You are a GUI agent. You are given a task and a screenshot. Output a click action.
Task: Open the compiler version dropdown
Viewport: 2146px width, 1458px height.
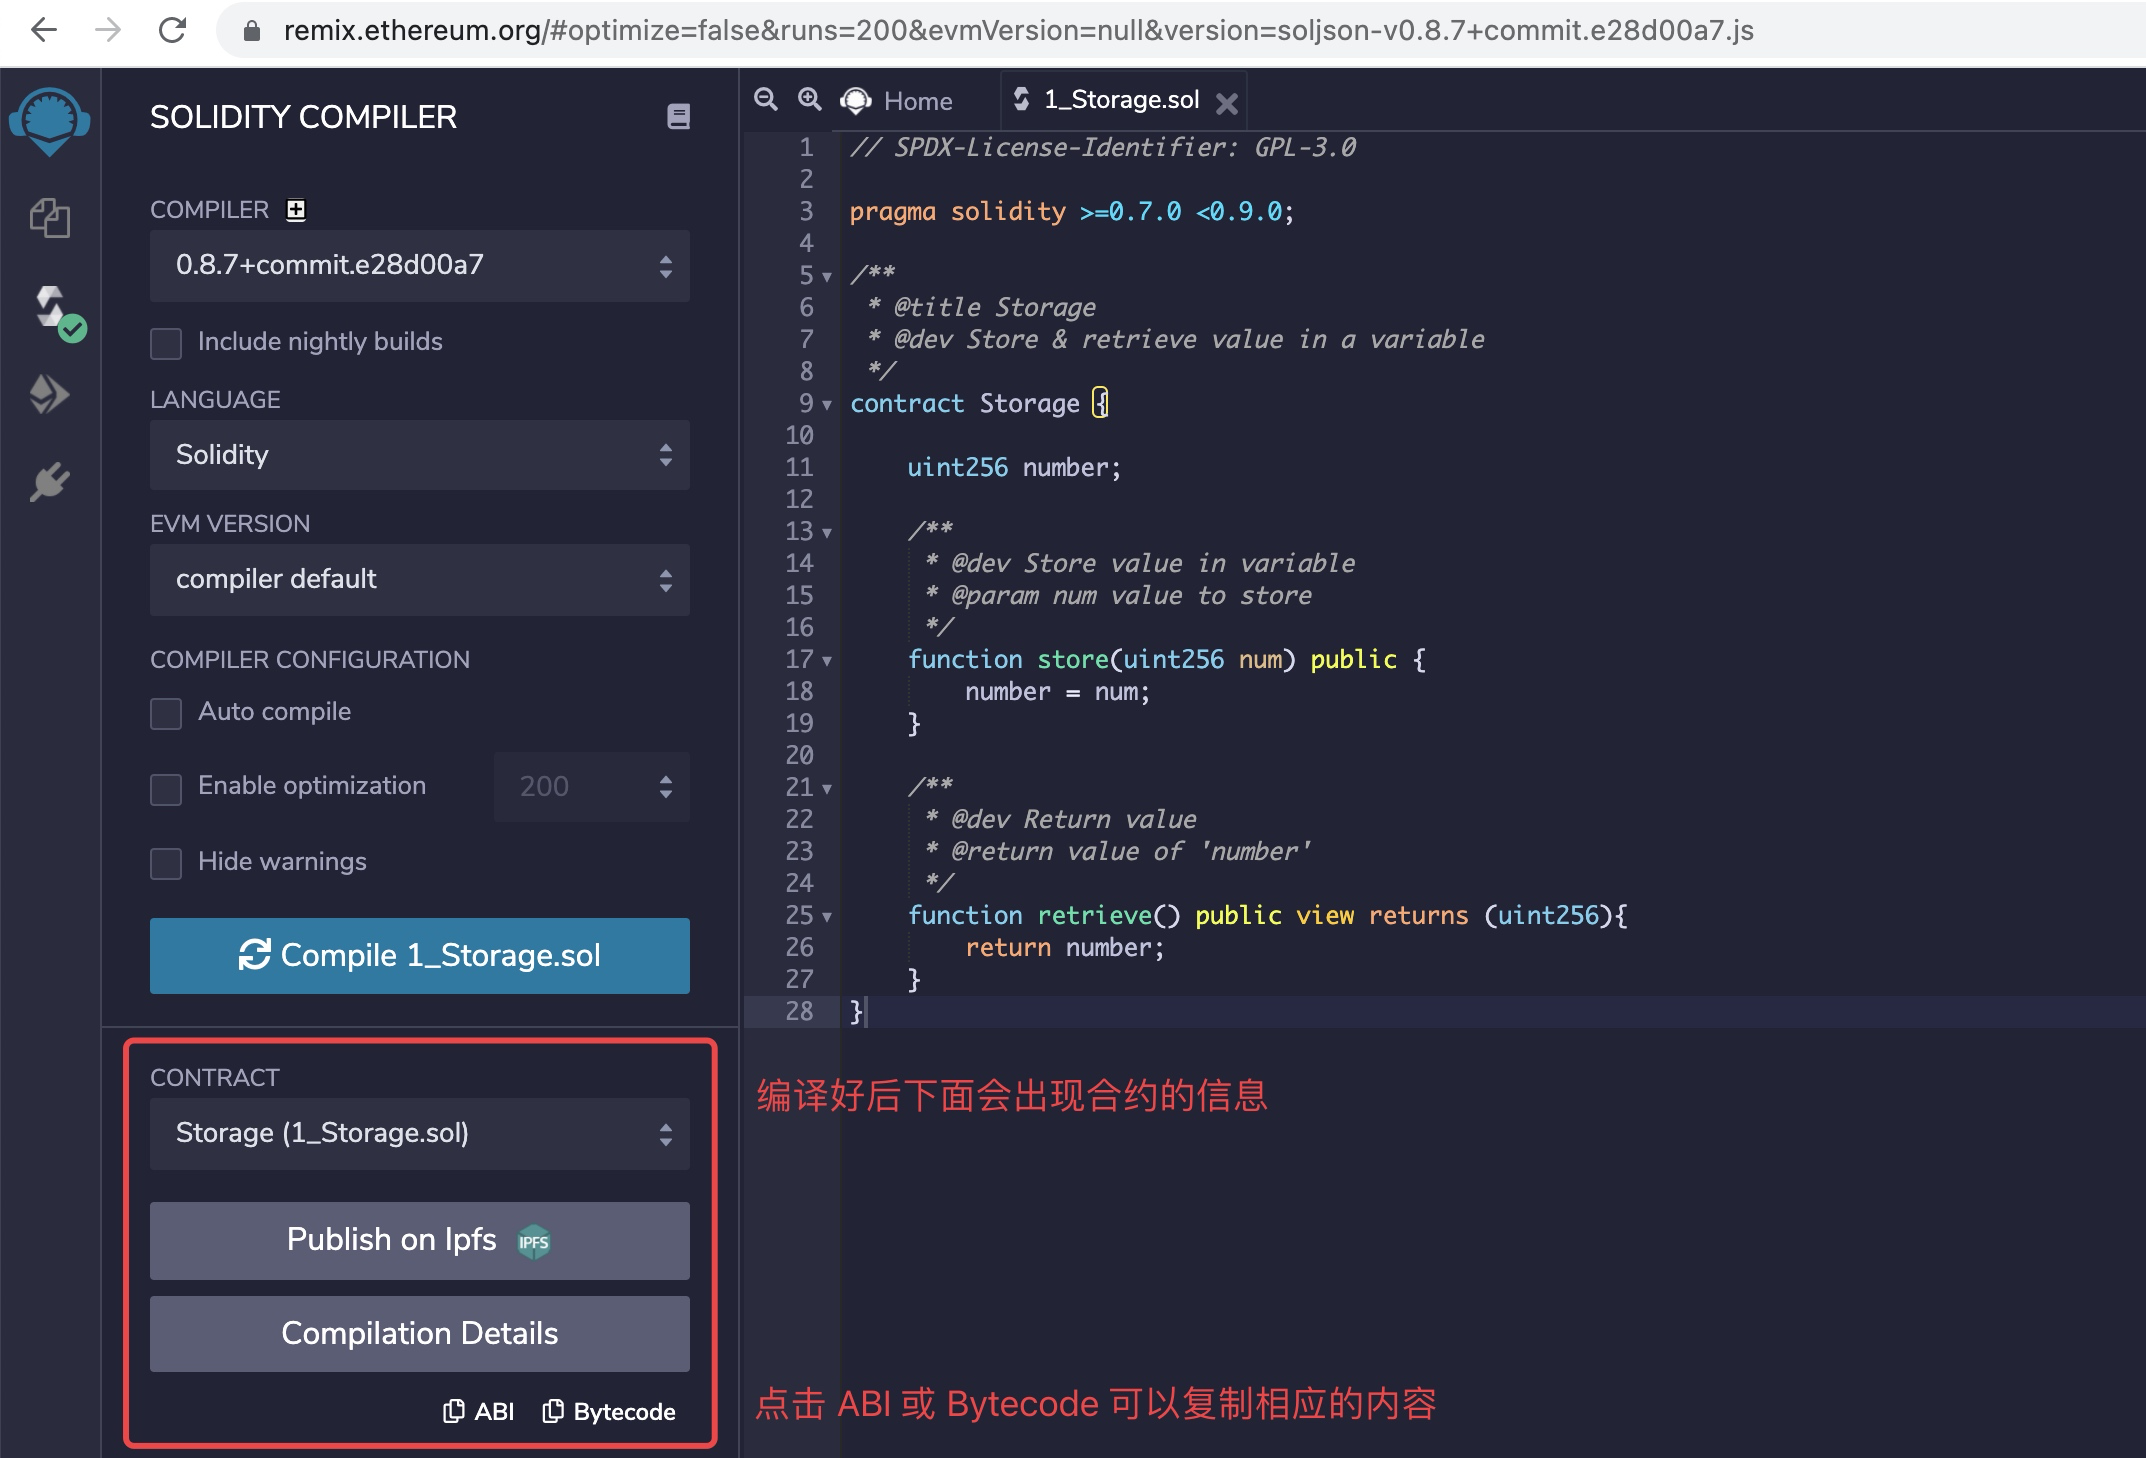[x=419, y=266]
